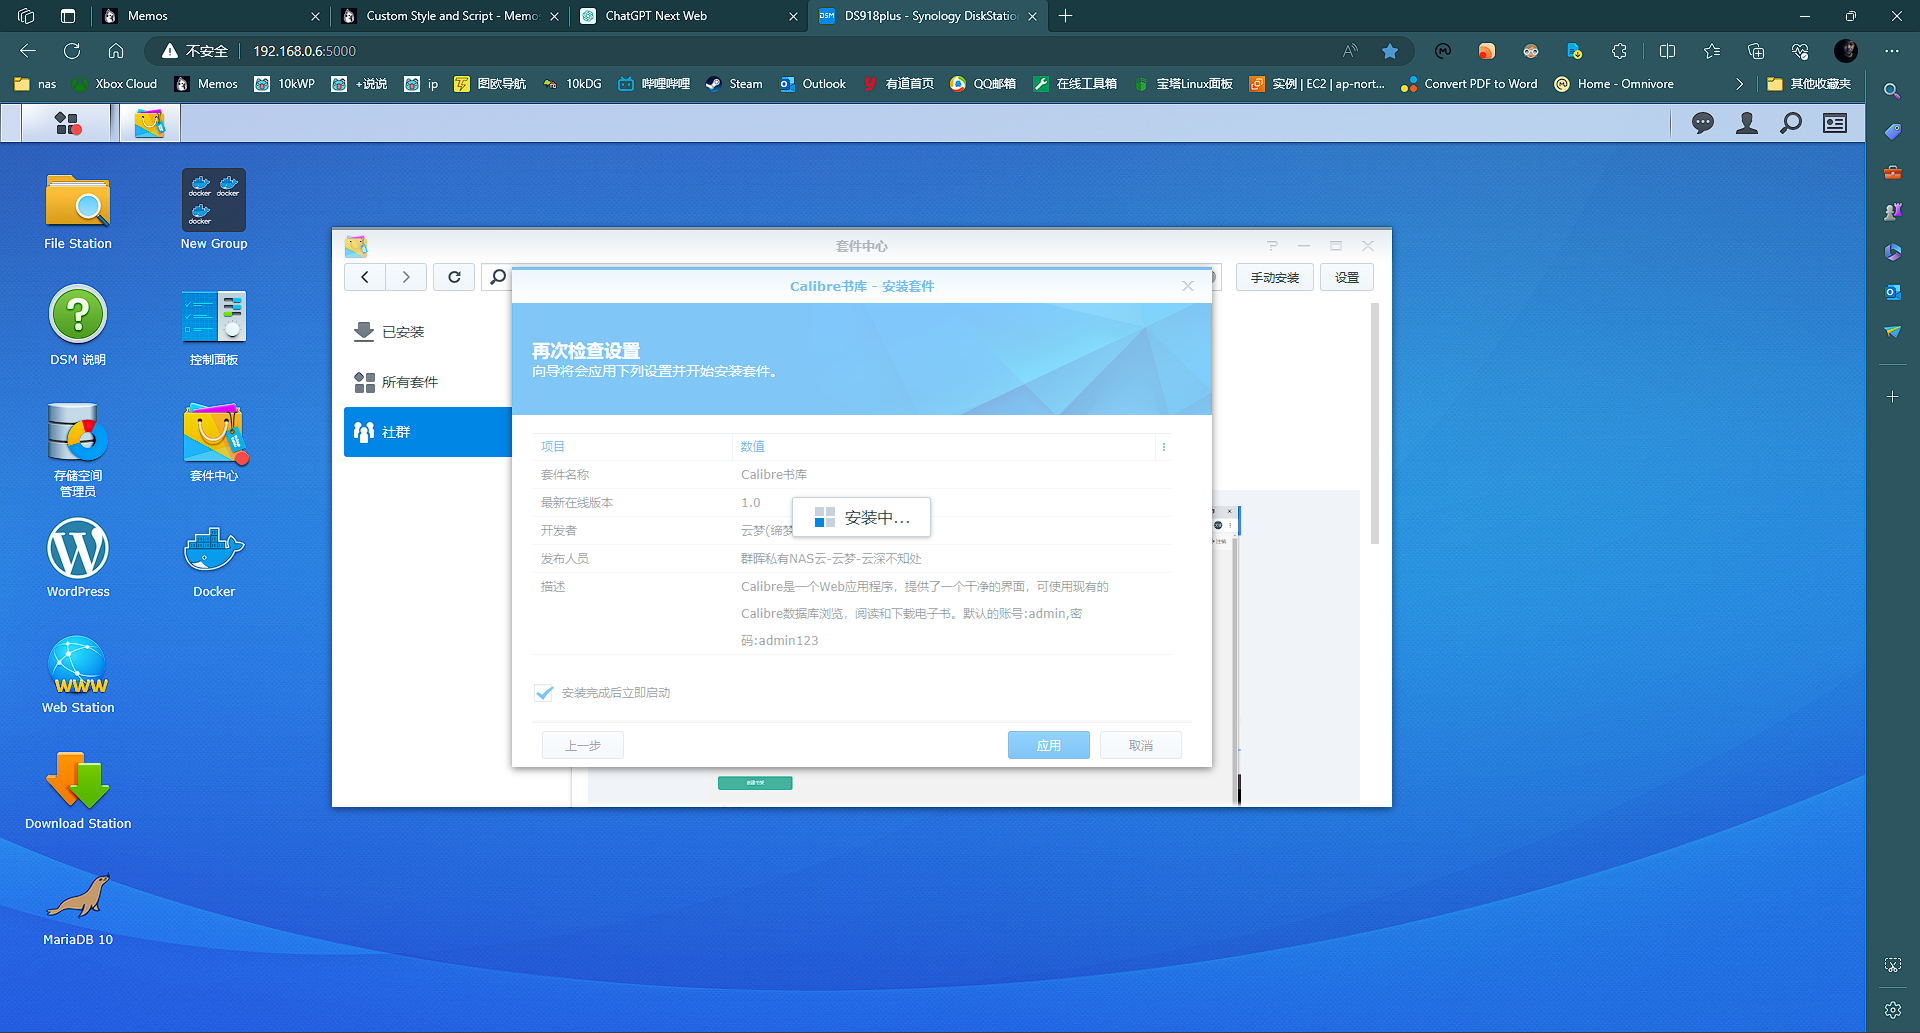Close the Calibre install dialog
This screenshot has width=1920, height=1033.
1188,286
